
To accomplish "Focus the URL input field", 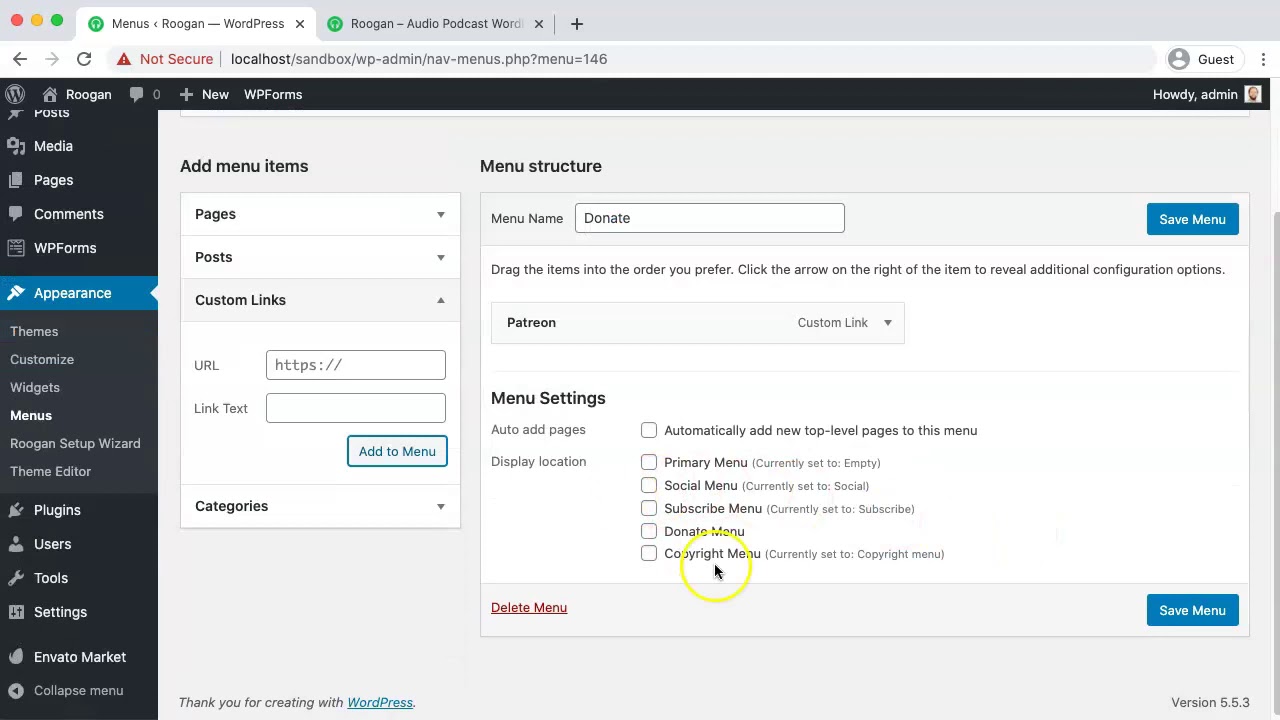I will (x=356, y=365).
